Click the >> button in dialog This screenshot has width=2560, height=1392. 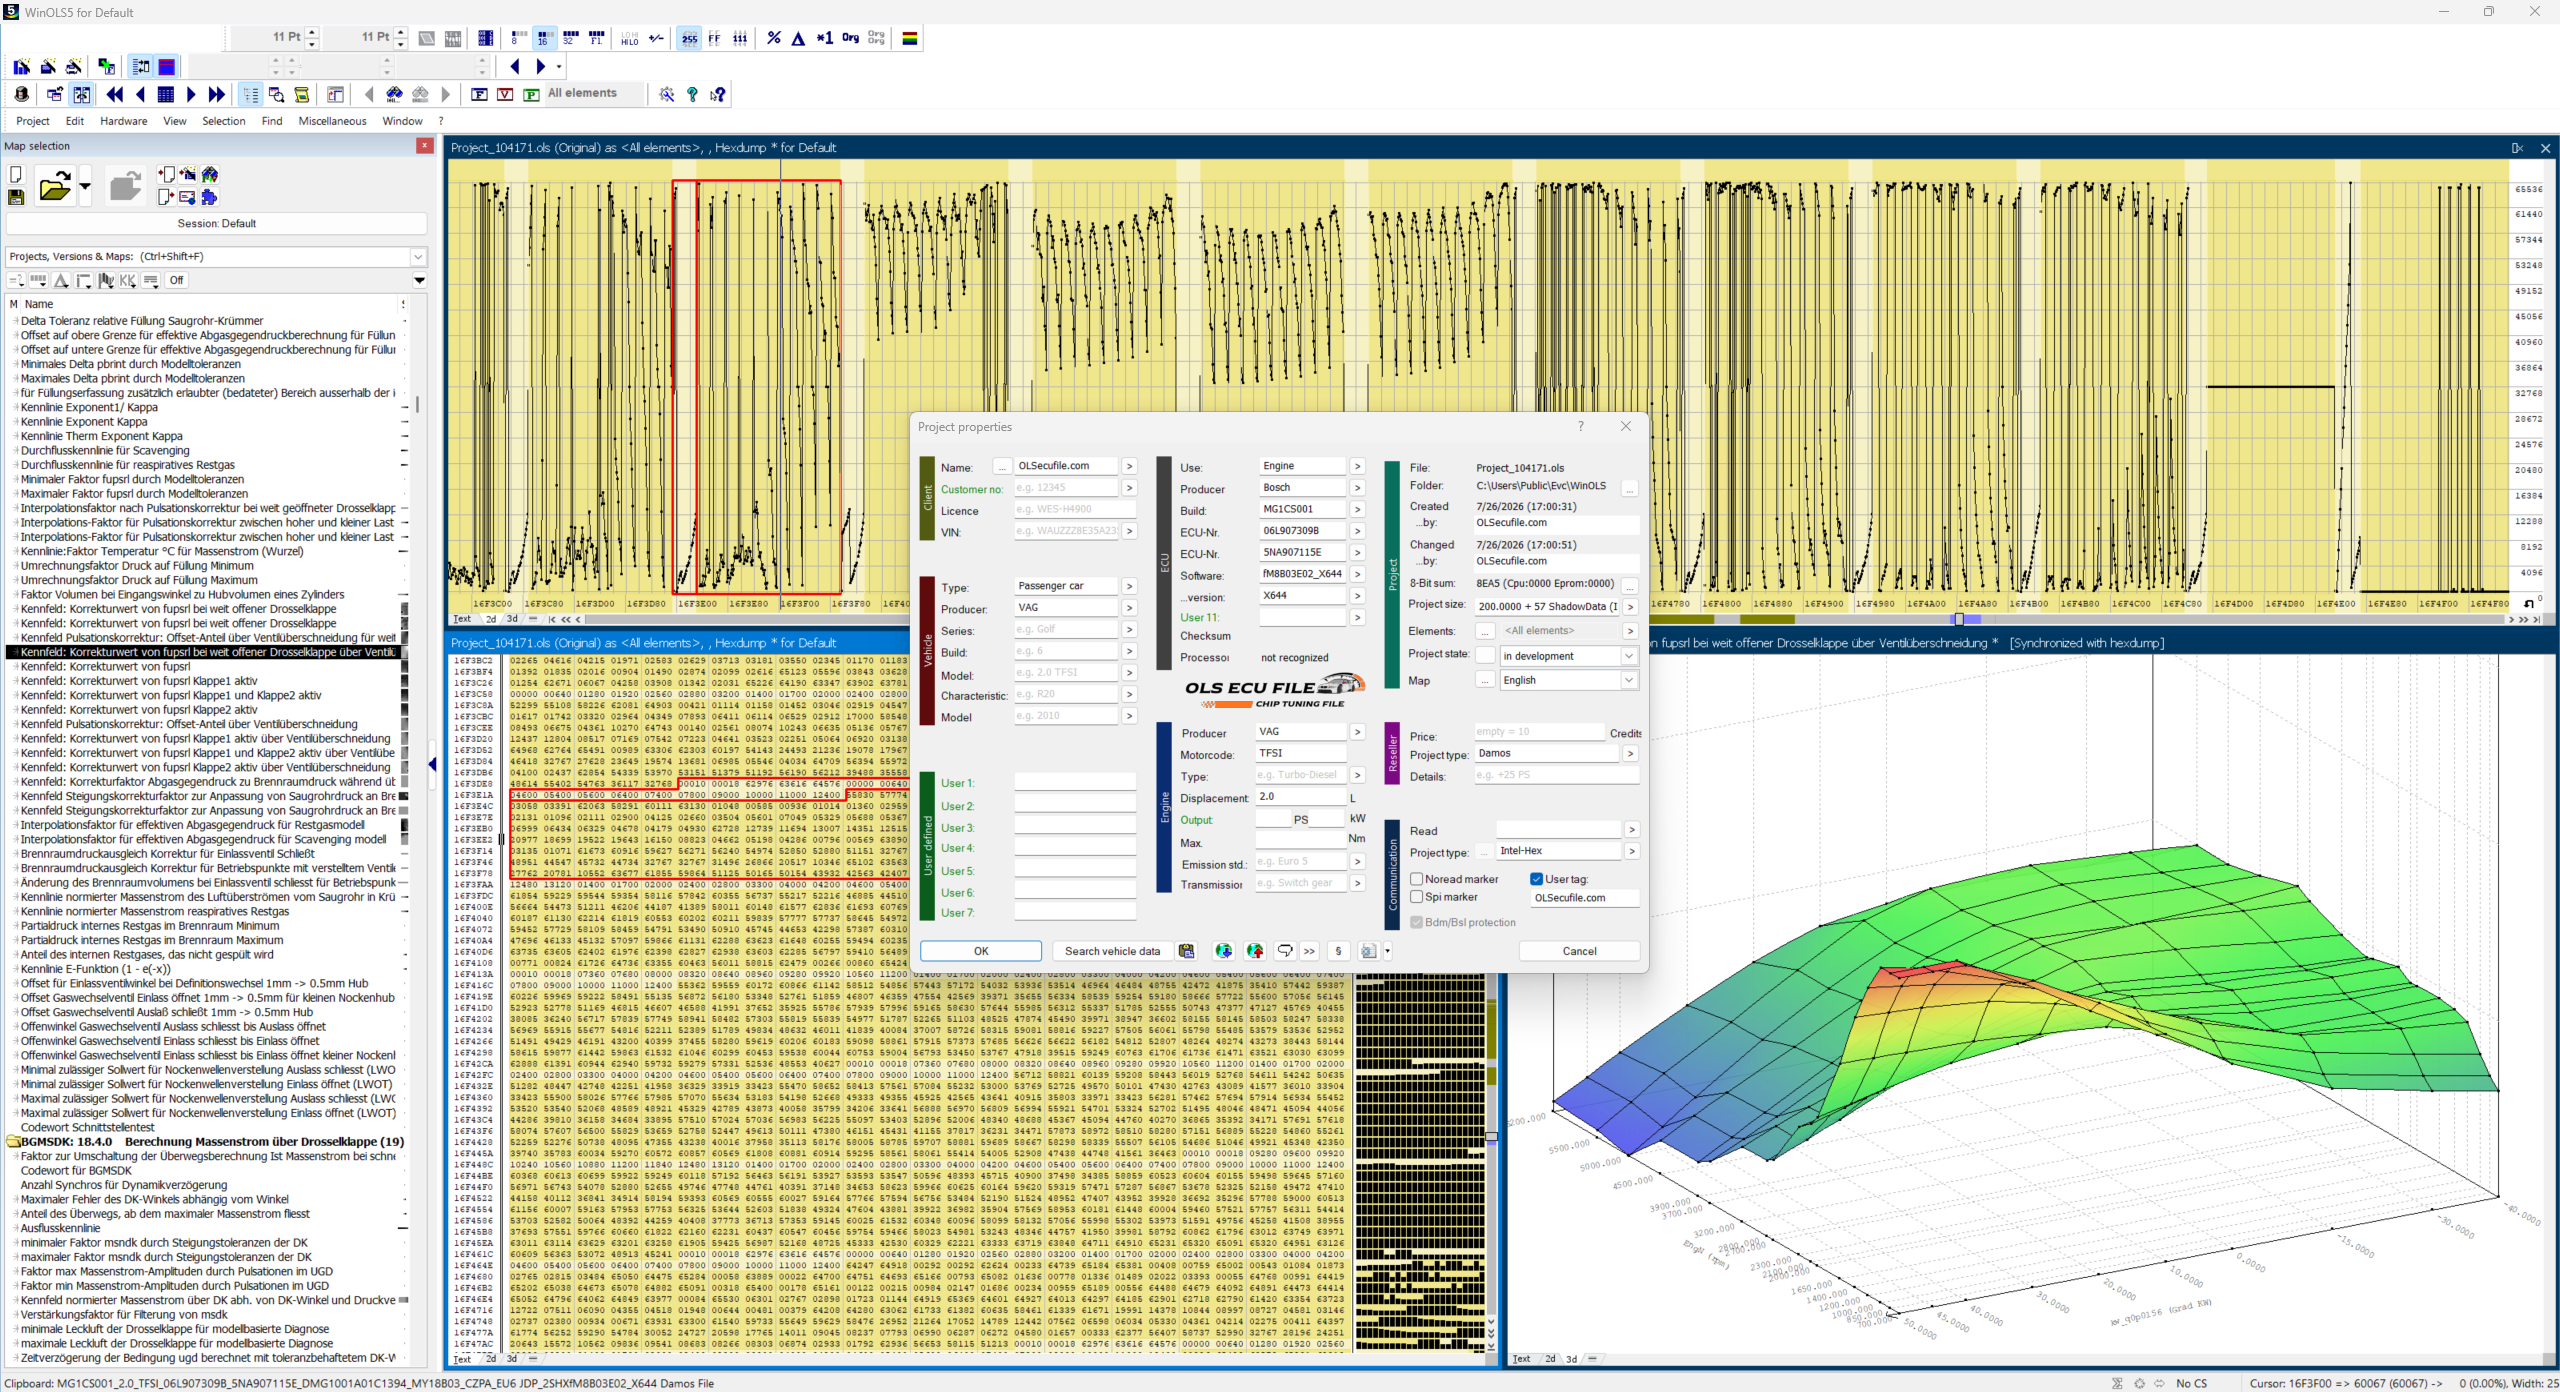[x=1309, y=951]
